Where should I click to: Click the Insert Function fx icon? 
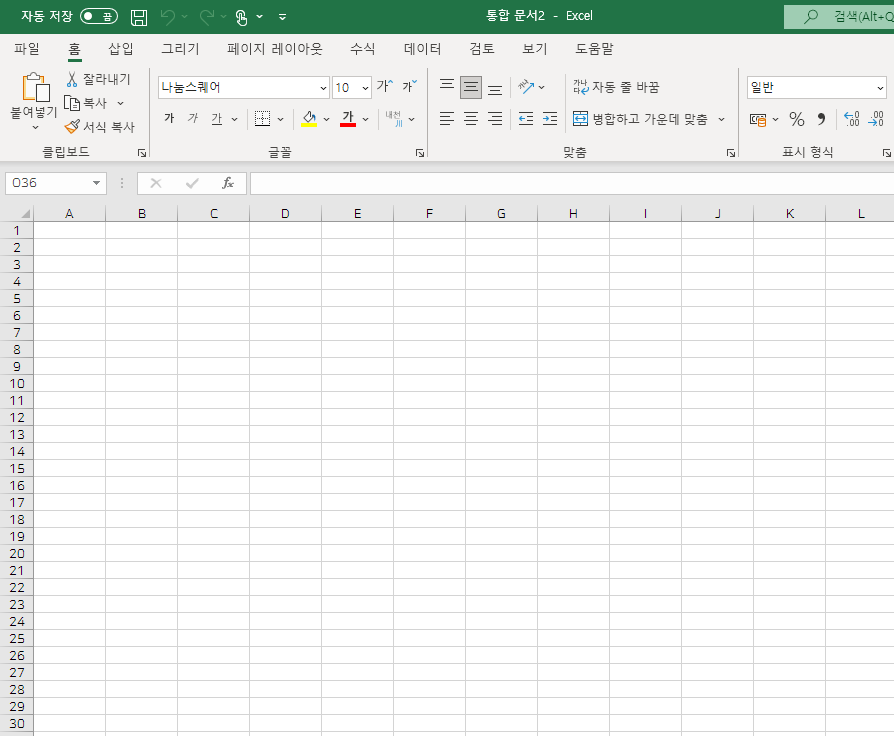click(227, 183)
